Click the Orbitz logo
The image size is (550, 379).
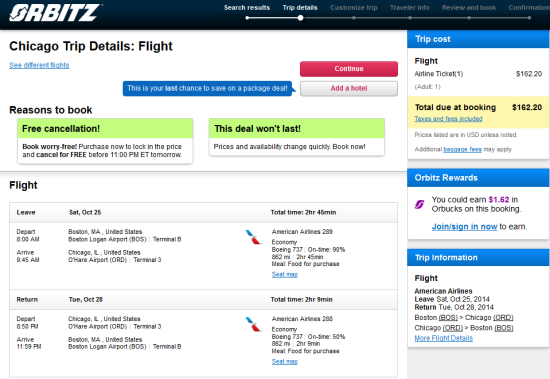(55, 13)
